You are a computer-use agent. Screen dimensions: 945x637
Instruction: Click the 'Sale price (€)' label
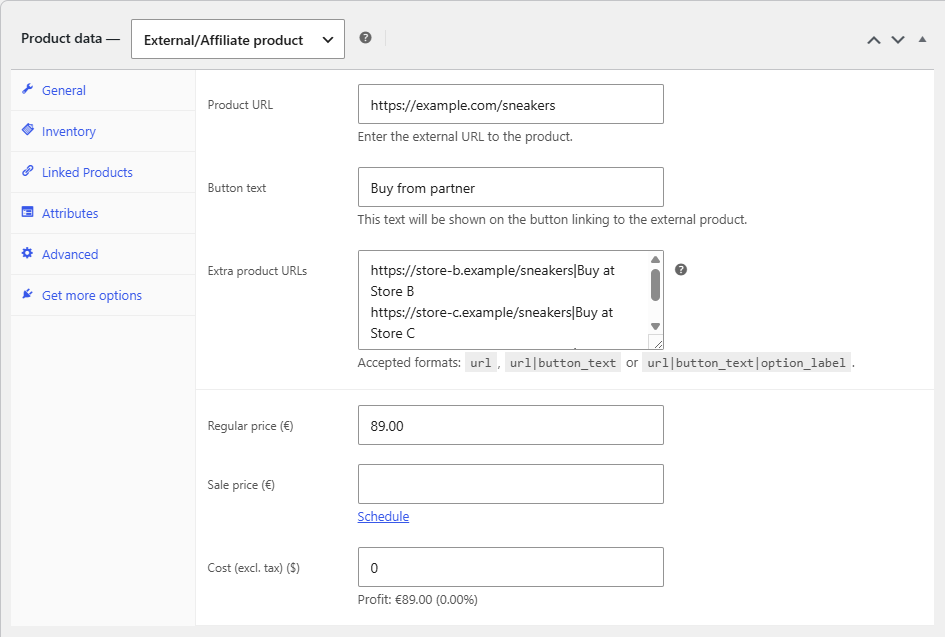[241, 485]
